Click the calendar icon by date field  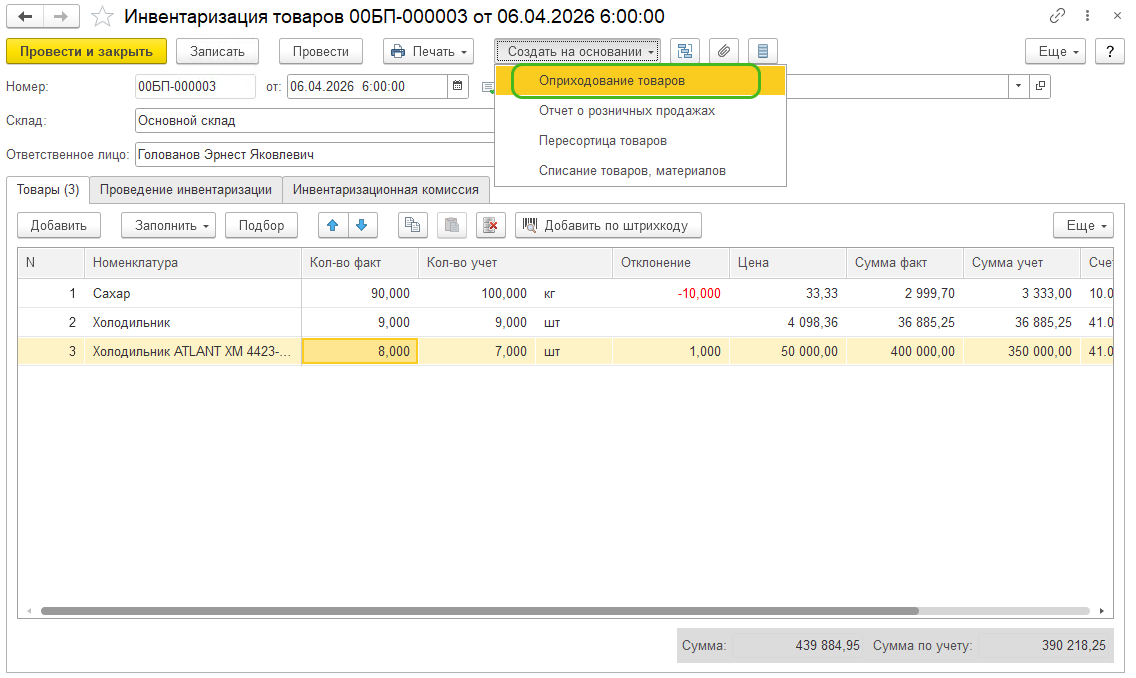click(x=458, y=87)
